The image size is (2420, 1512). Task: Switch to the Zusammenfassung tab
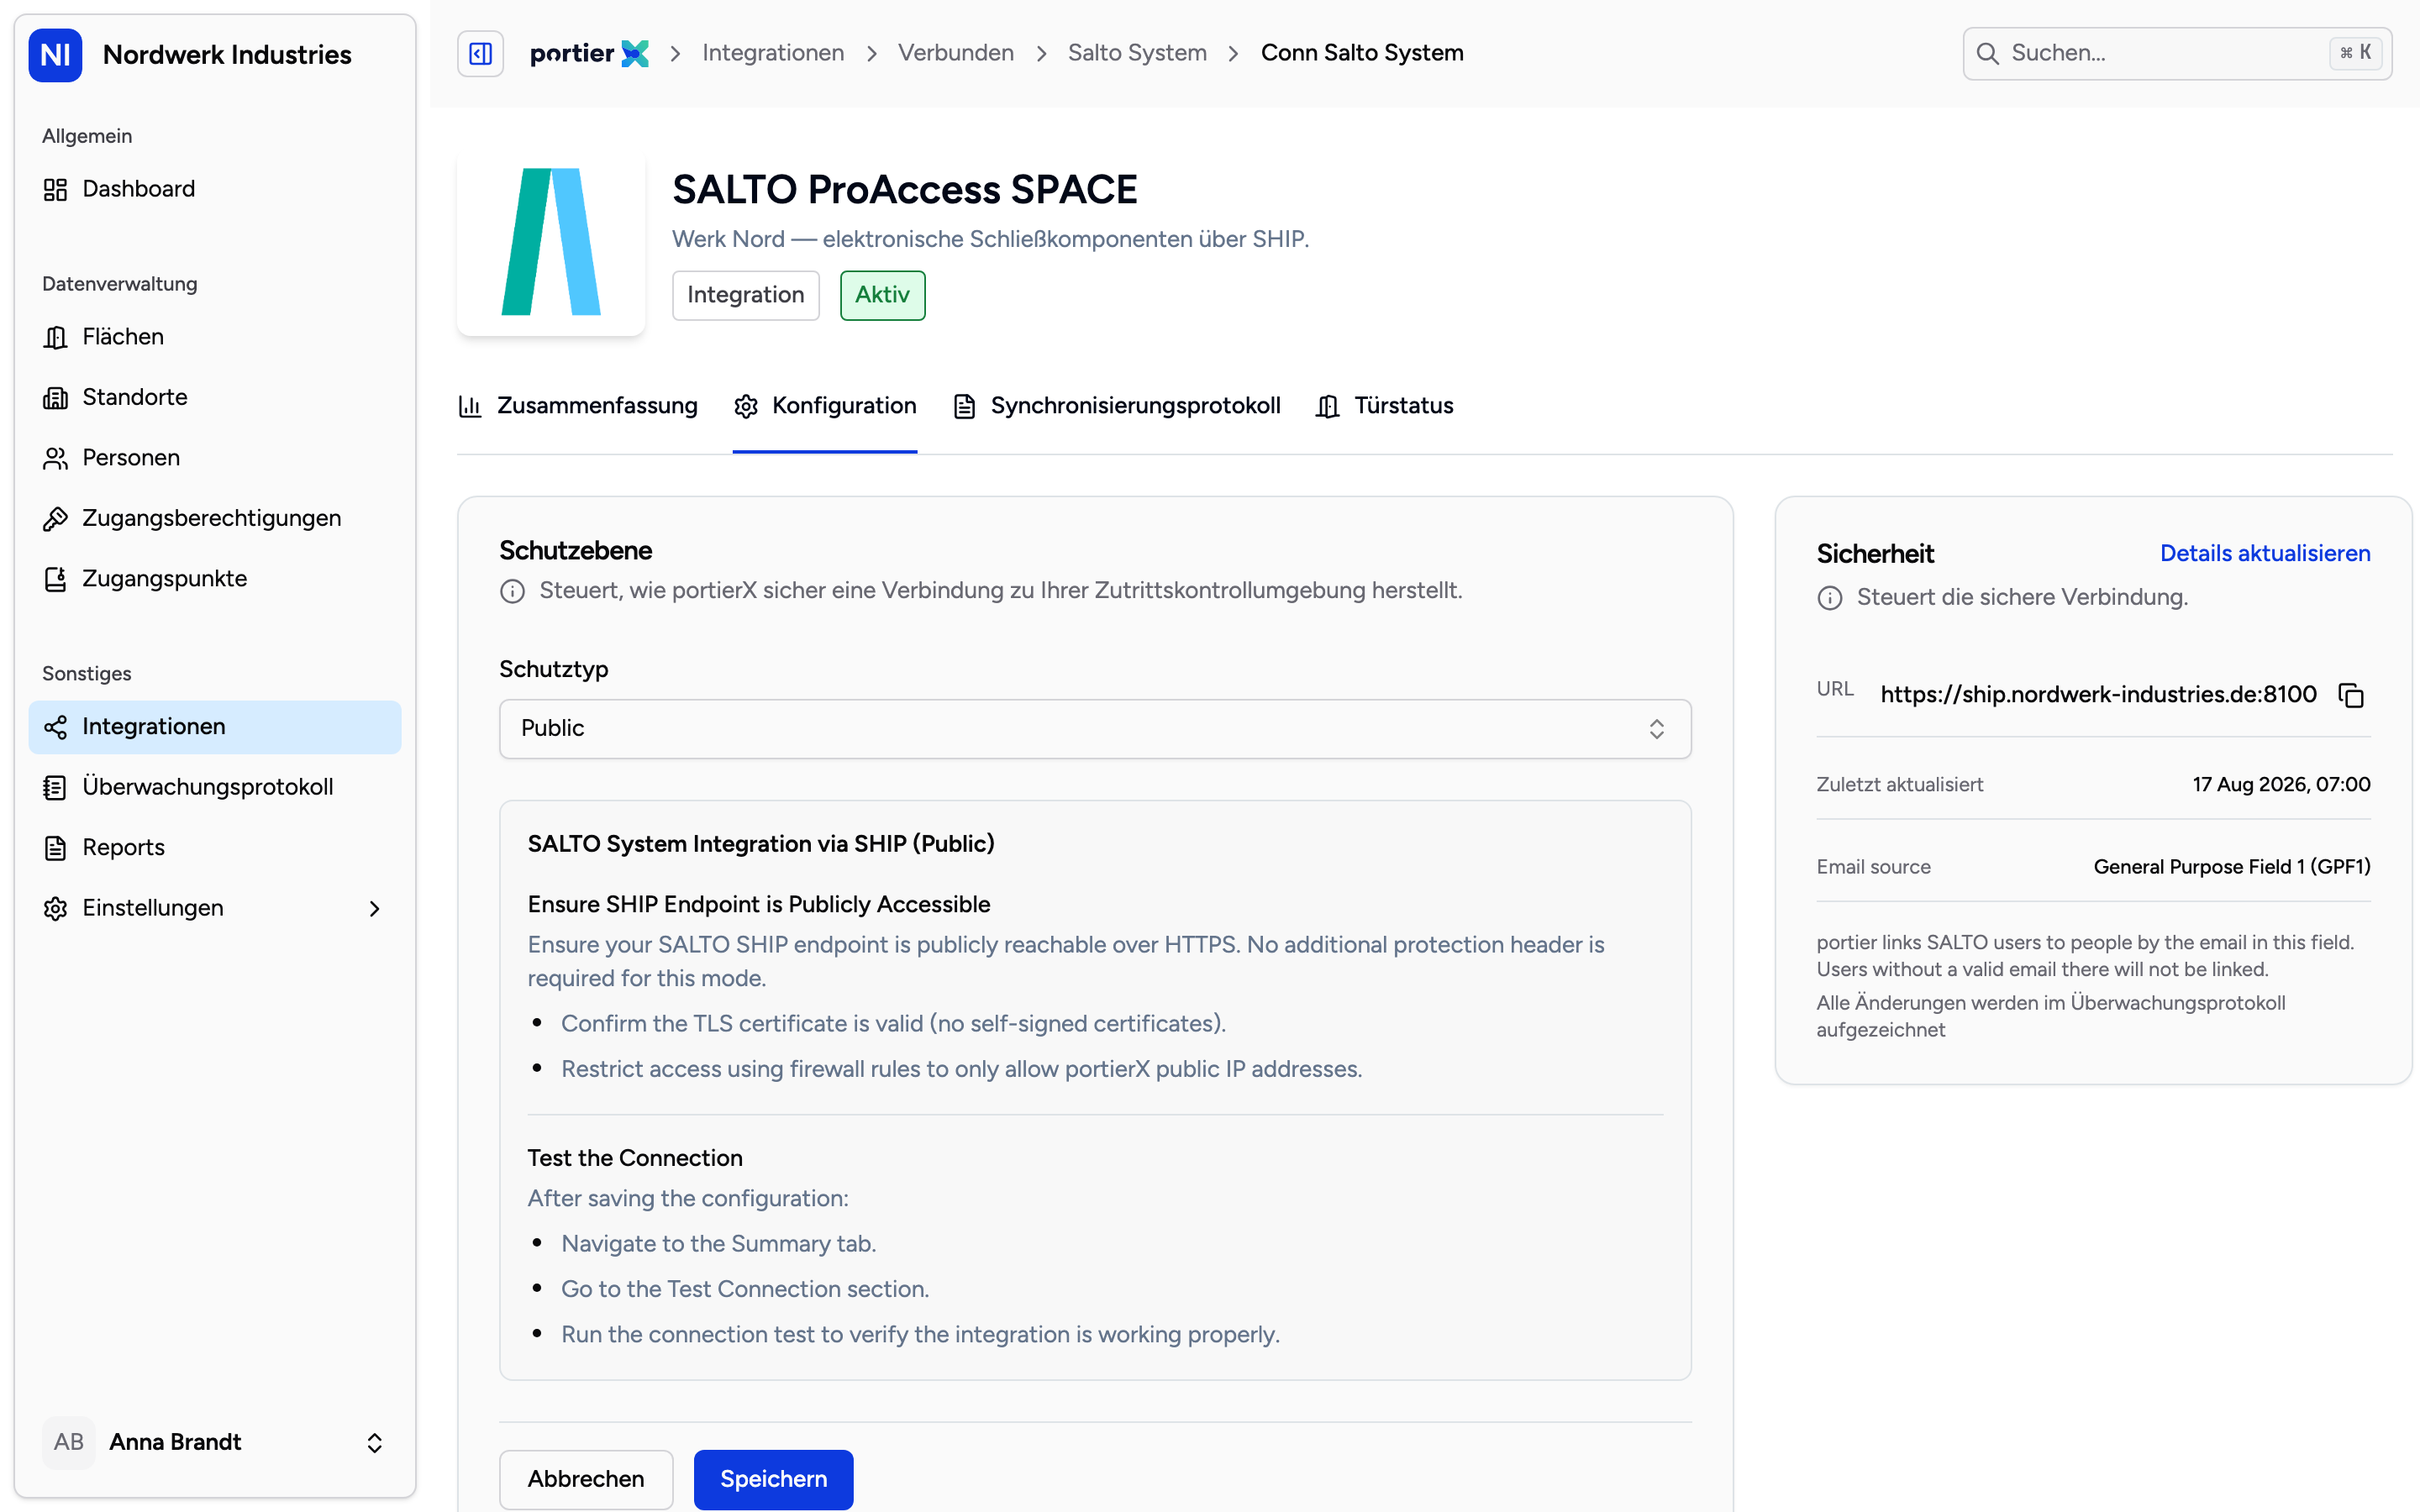click(x=578, y=406)
